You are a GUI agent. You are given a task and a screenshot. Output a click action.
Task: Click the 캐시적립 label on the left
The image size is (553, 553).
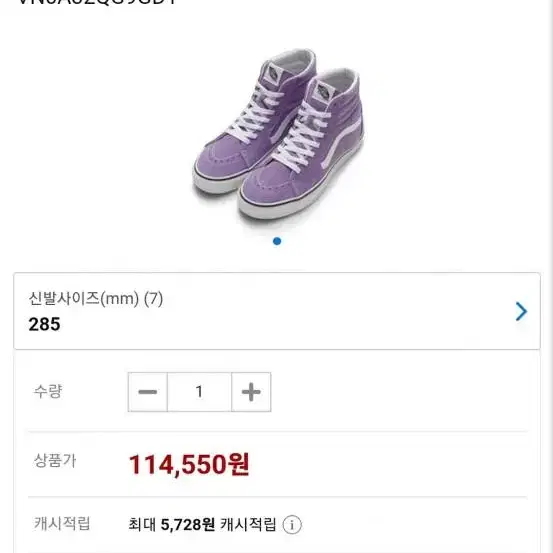pos(62,523)
